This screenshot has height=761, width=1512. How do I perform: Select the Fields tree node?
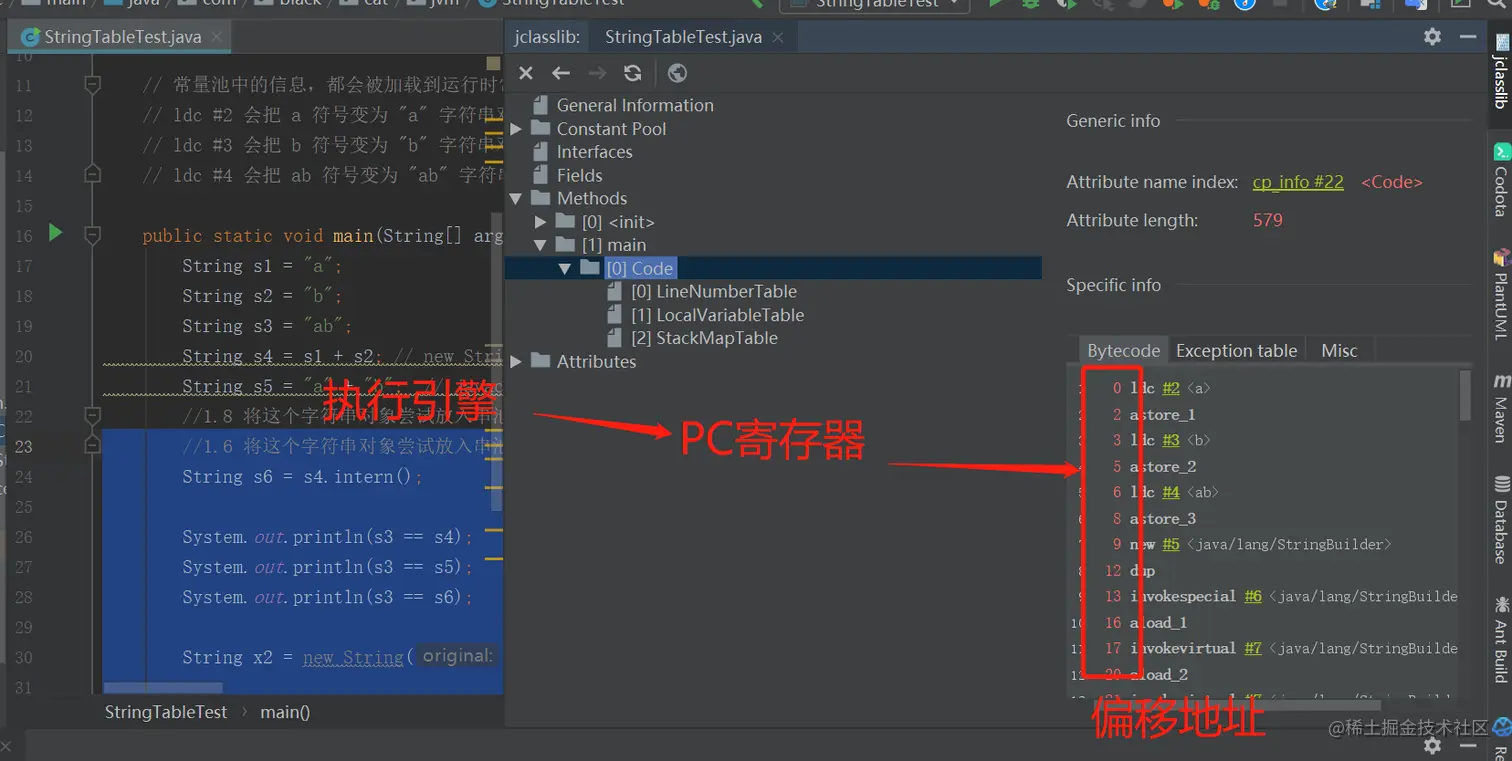click(x=580, y=175)
